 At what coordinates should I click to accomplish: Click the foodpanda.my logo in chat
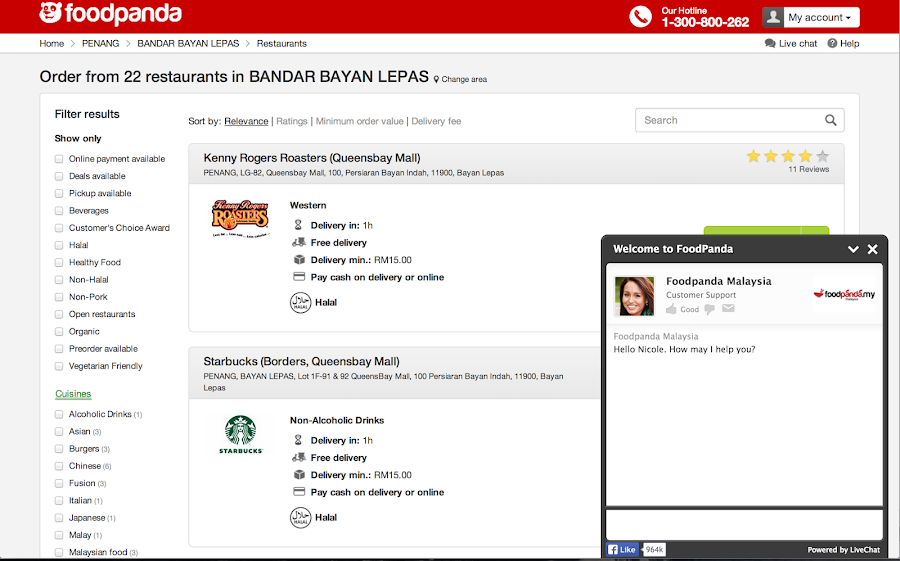tap(844, 295)
